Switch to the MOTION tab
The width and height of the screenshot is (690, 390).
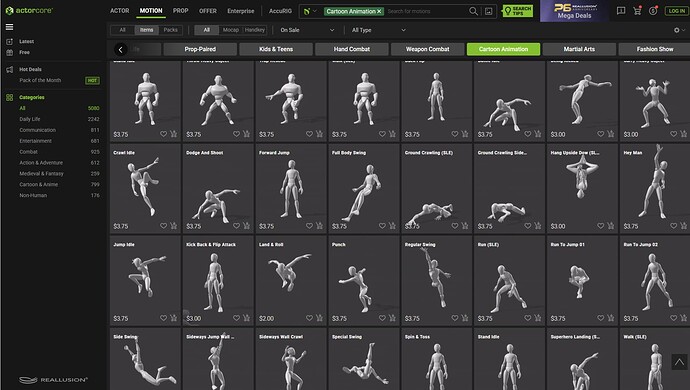coord(151,11)
